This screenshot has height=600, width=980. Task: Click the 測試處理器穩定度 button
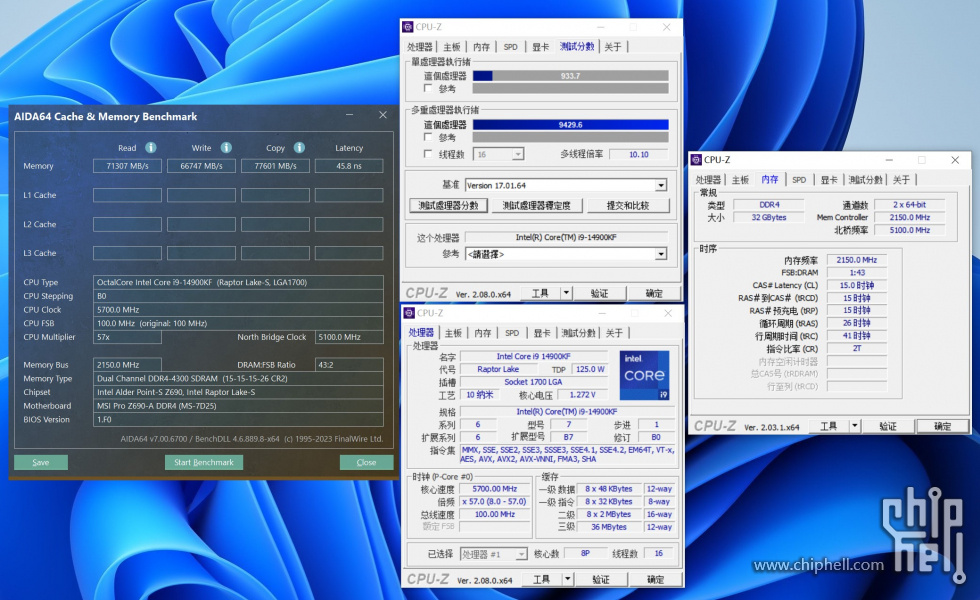[x=537, y=205]
